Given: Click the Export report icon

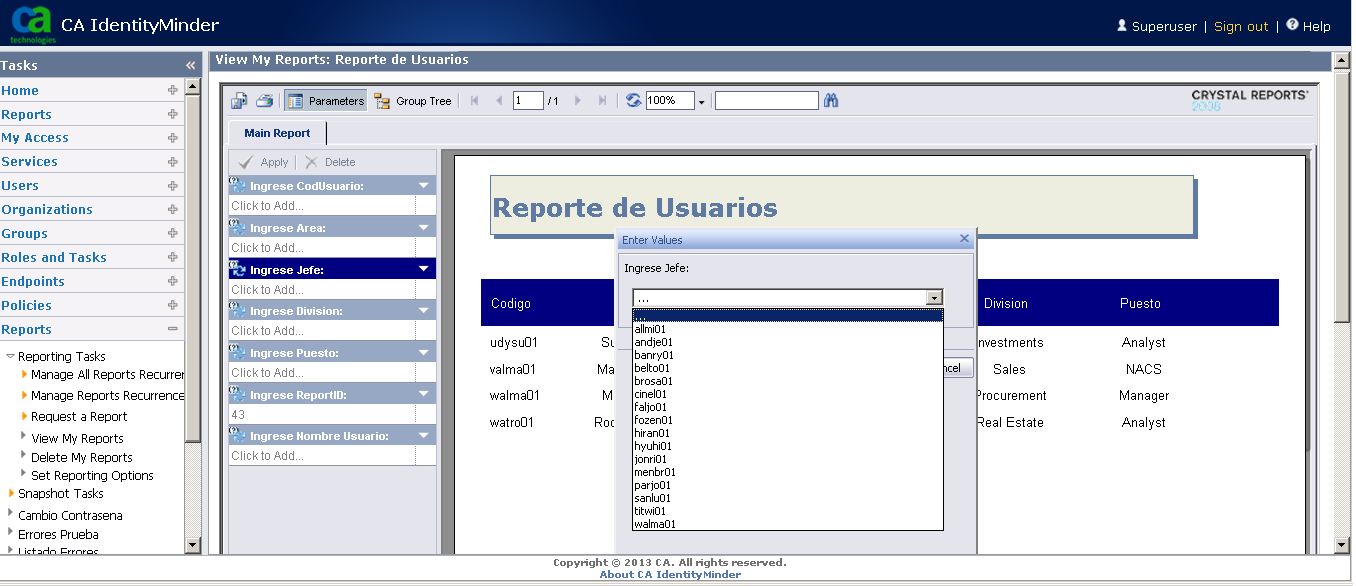Looking at the screenshot, I should click(x=240, y=101).
